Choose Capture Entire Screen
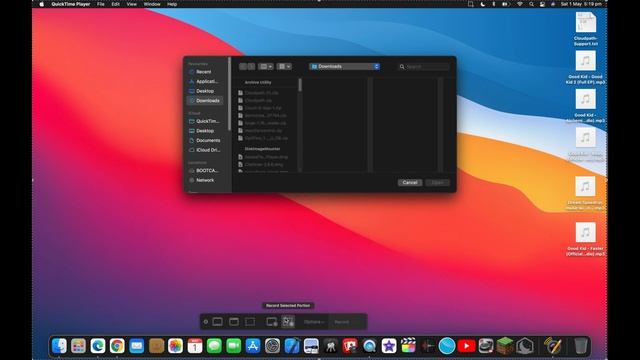Screen dimensions: 640x360 (218, 322)
